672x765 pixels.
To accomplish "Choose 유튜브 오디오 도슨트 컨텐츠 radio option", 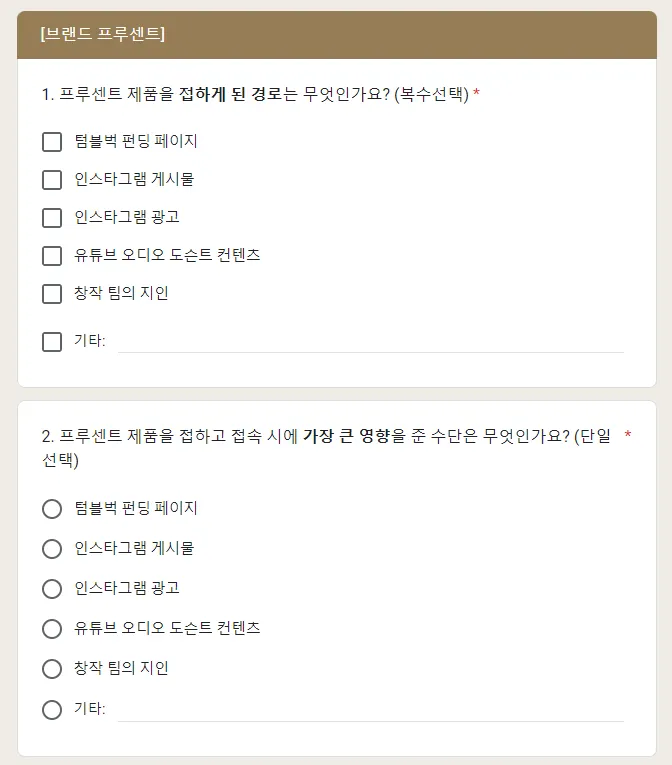I will tap(52, 629).
